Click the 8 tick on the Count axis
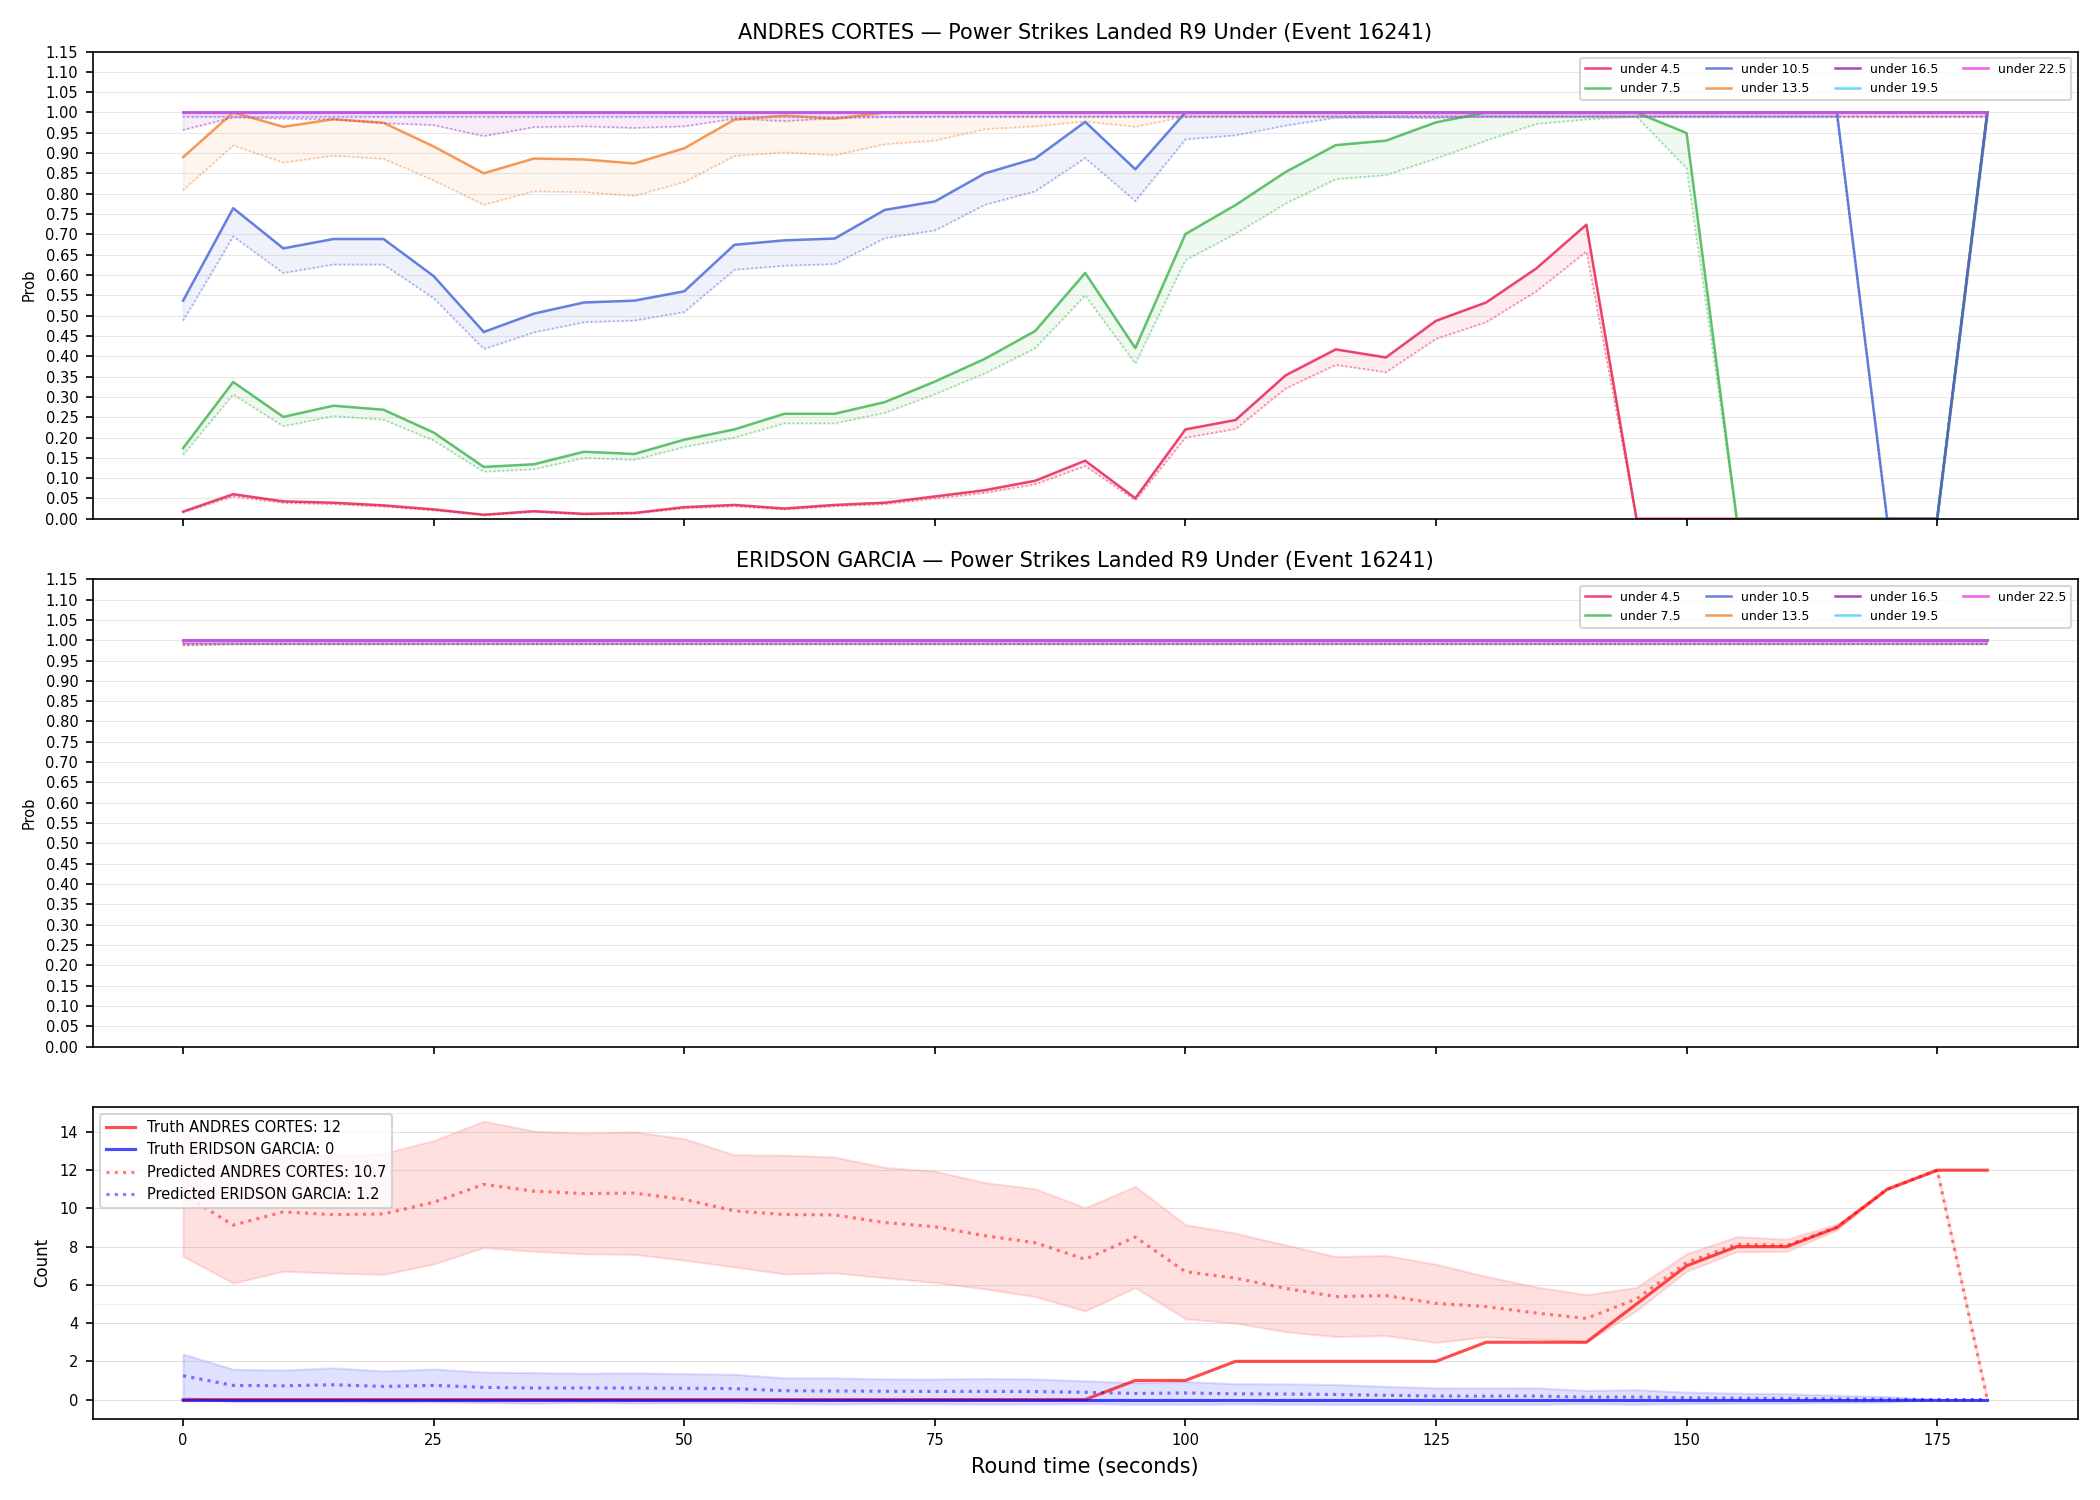Image resolution: width=2100 pixels, height=1500 pixels. (x=73, y=1247)
